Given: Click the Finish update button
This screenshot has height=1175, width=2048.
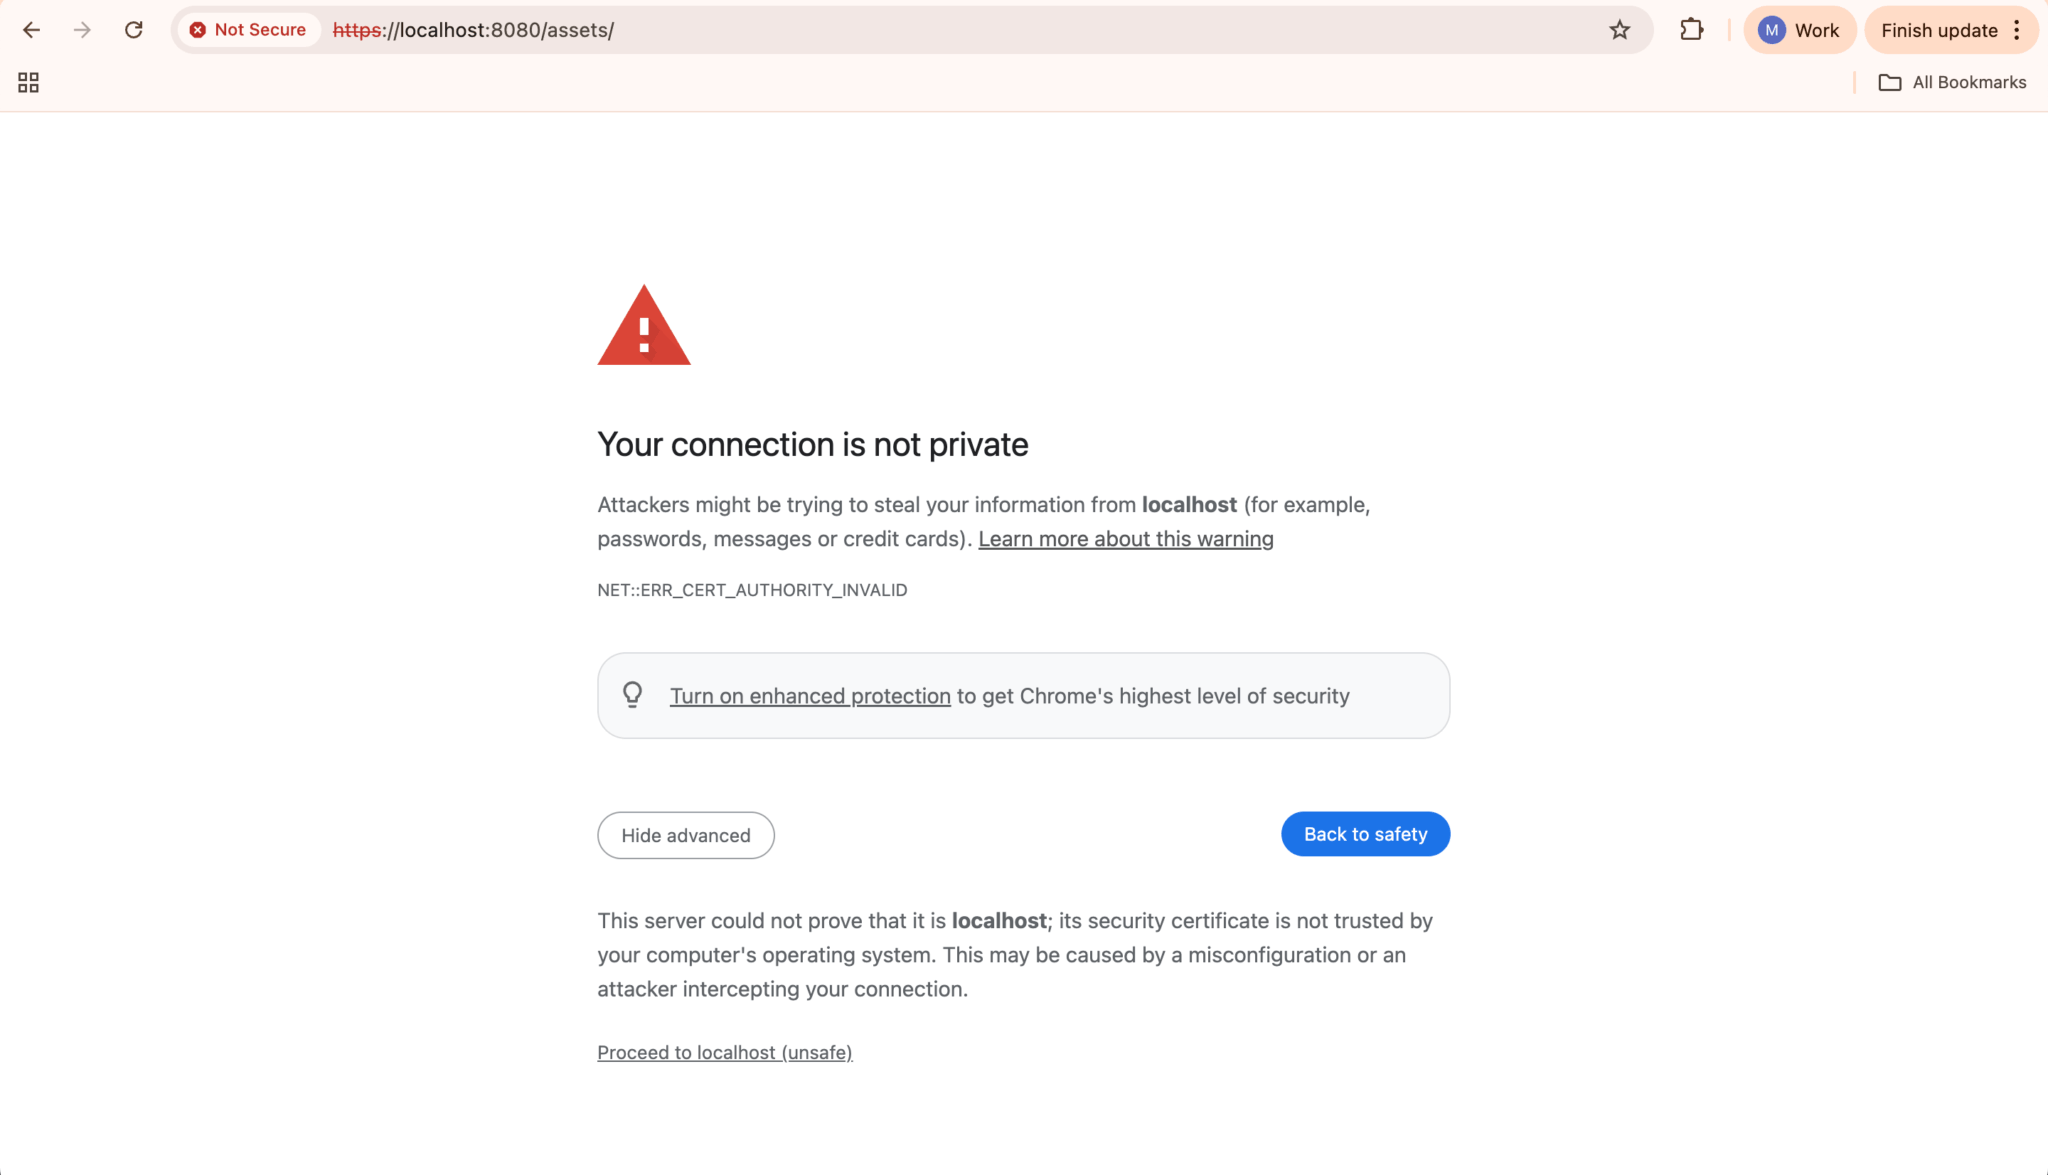Looking at the screenshot, I should (x=1938, y=30).
